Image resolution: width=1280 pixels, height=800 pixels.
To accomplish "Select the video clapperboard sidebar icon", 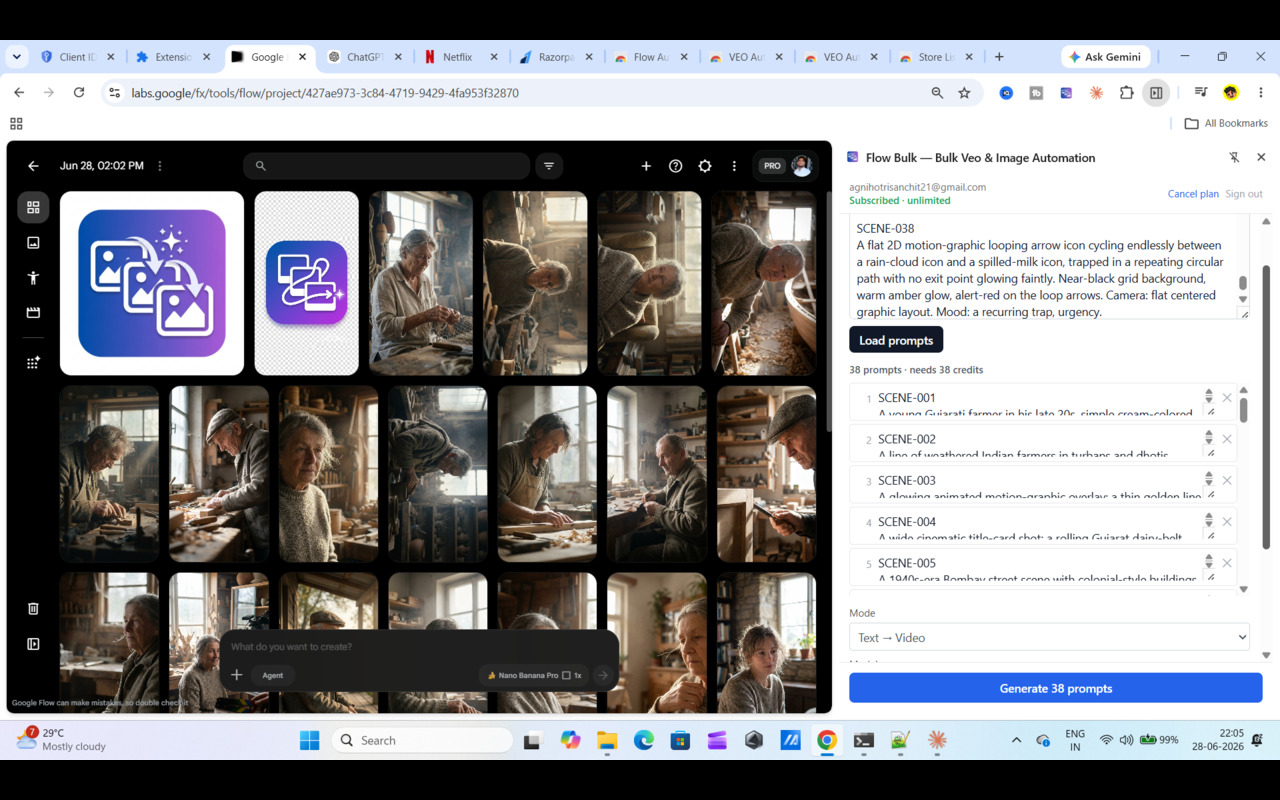I will (x=33, y=313).
